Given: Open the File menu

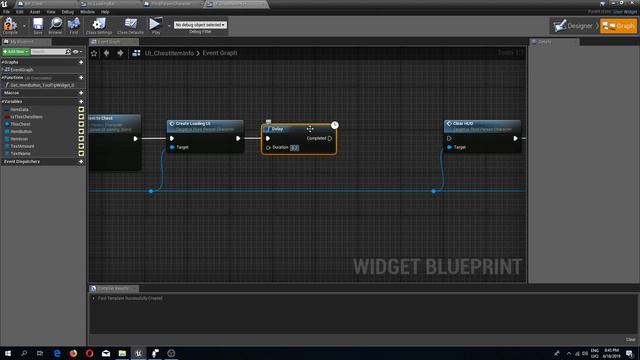Looking at the screenshot, I should (6, 12).
